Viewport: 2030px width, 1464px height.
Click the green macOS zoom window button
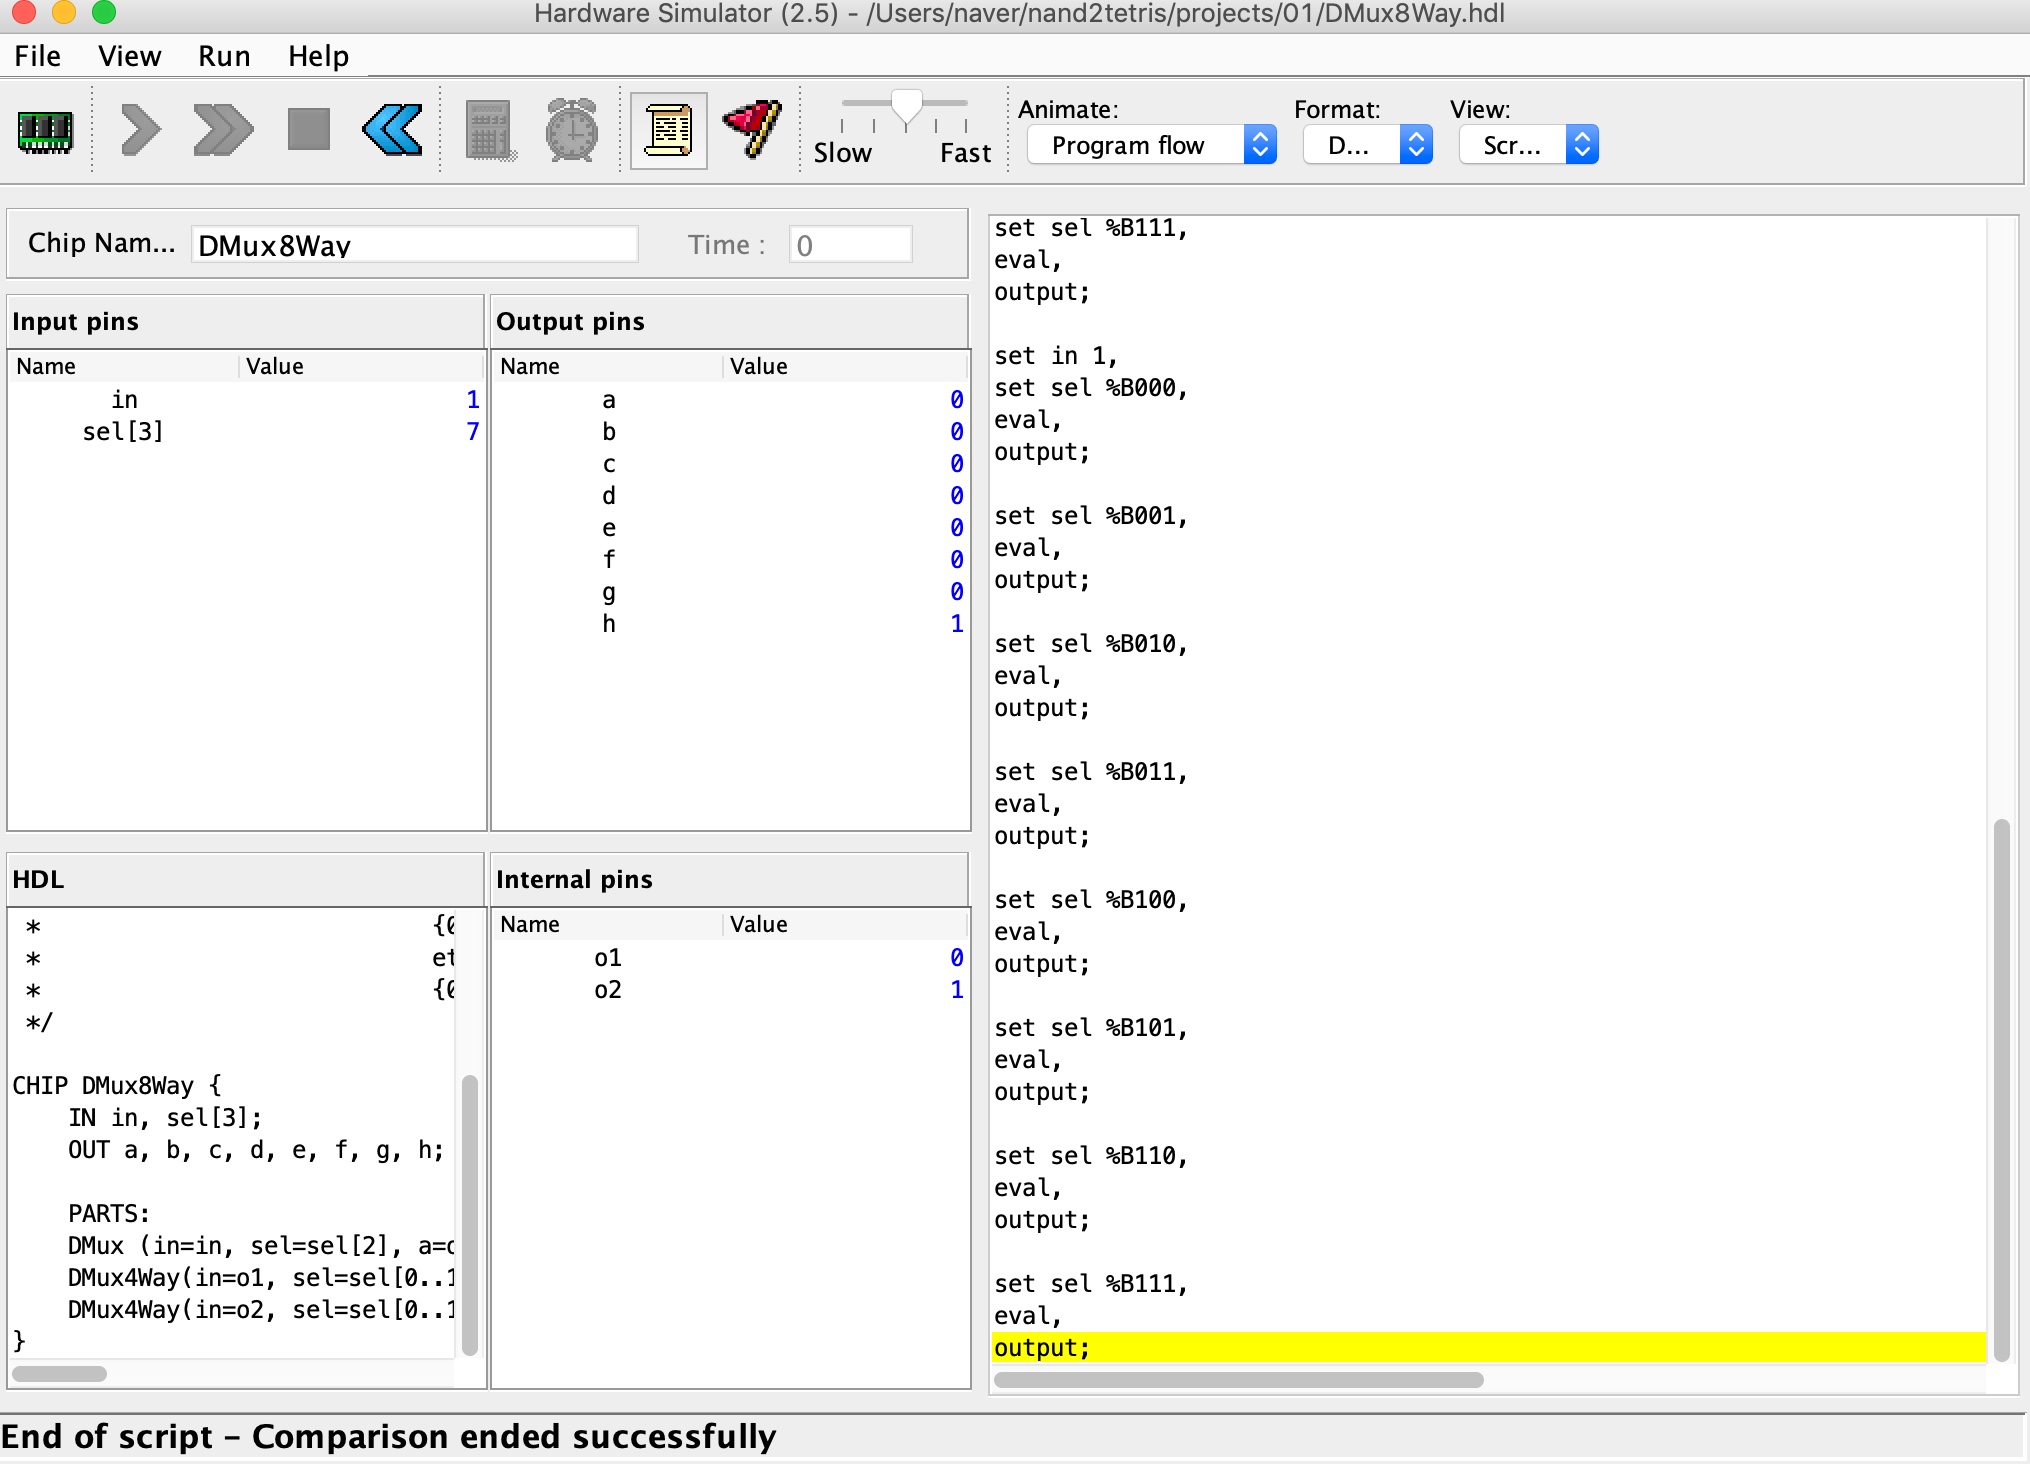coord(103,11)
